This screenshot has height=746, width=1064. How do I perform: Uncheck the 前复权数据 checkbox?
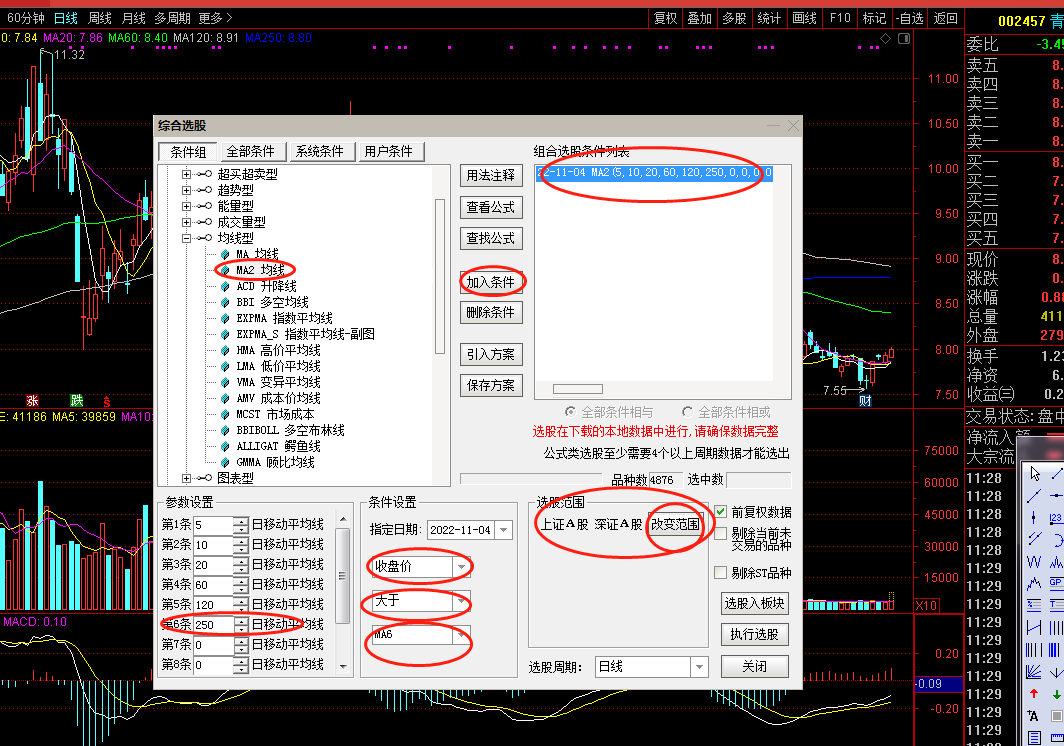click(722, 511)
